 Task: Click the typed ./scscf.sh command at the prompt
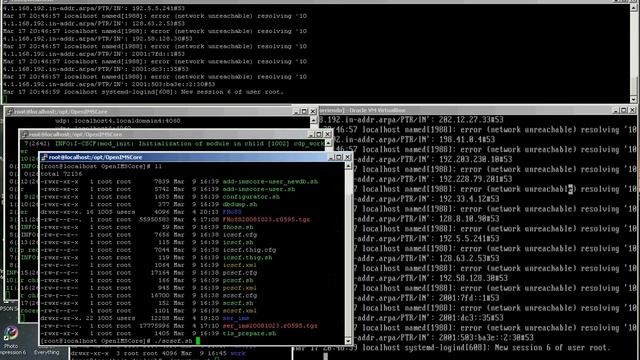173,341
